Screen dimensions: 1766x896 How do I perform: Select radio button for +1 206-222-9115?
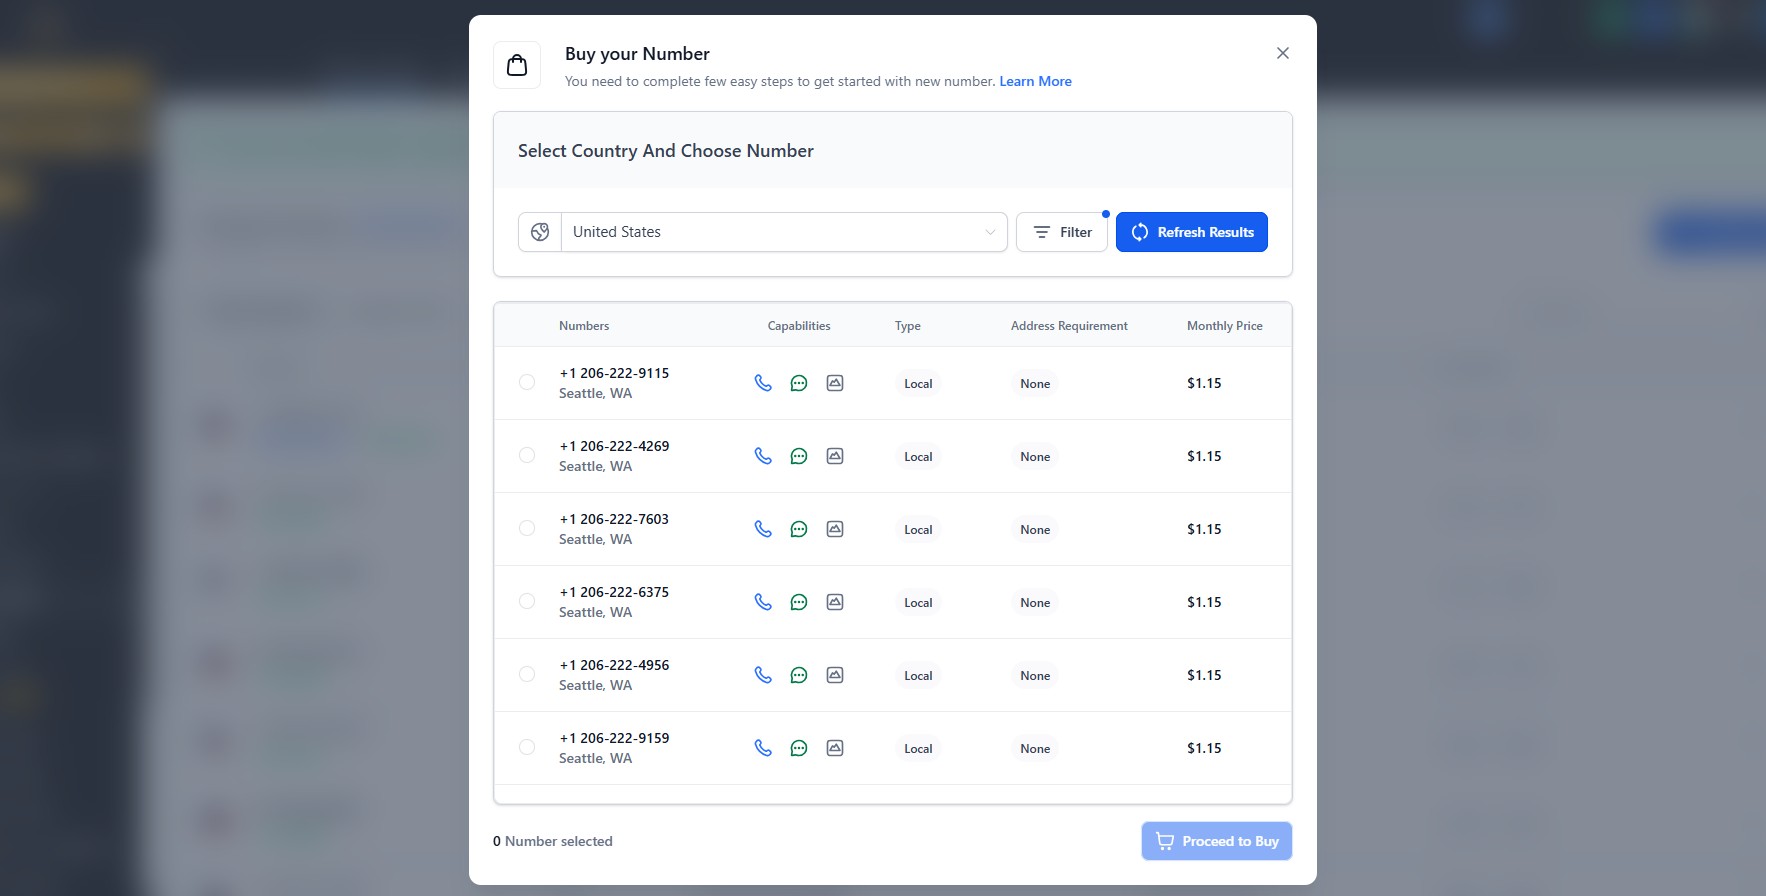click(x=527, y=382)
